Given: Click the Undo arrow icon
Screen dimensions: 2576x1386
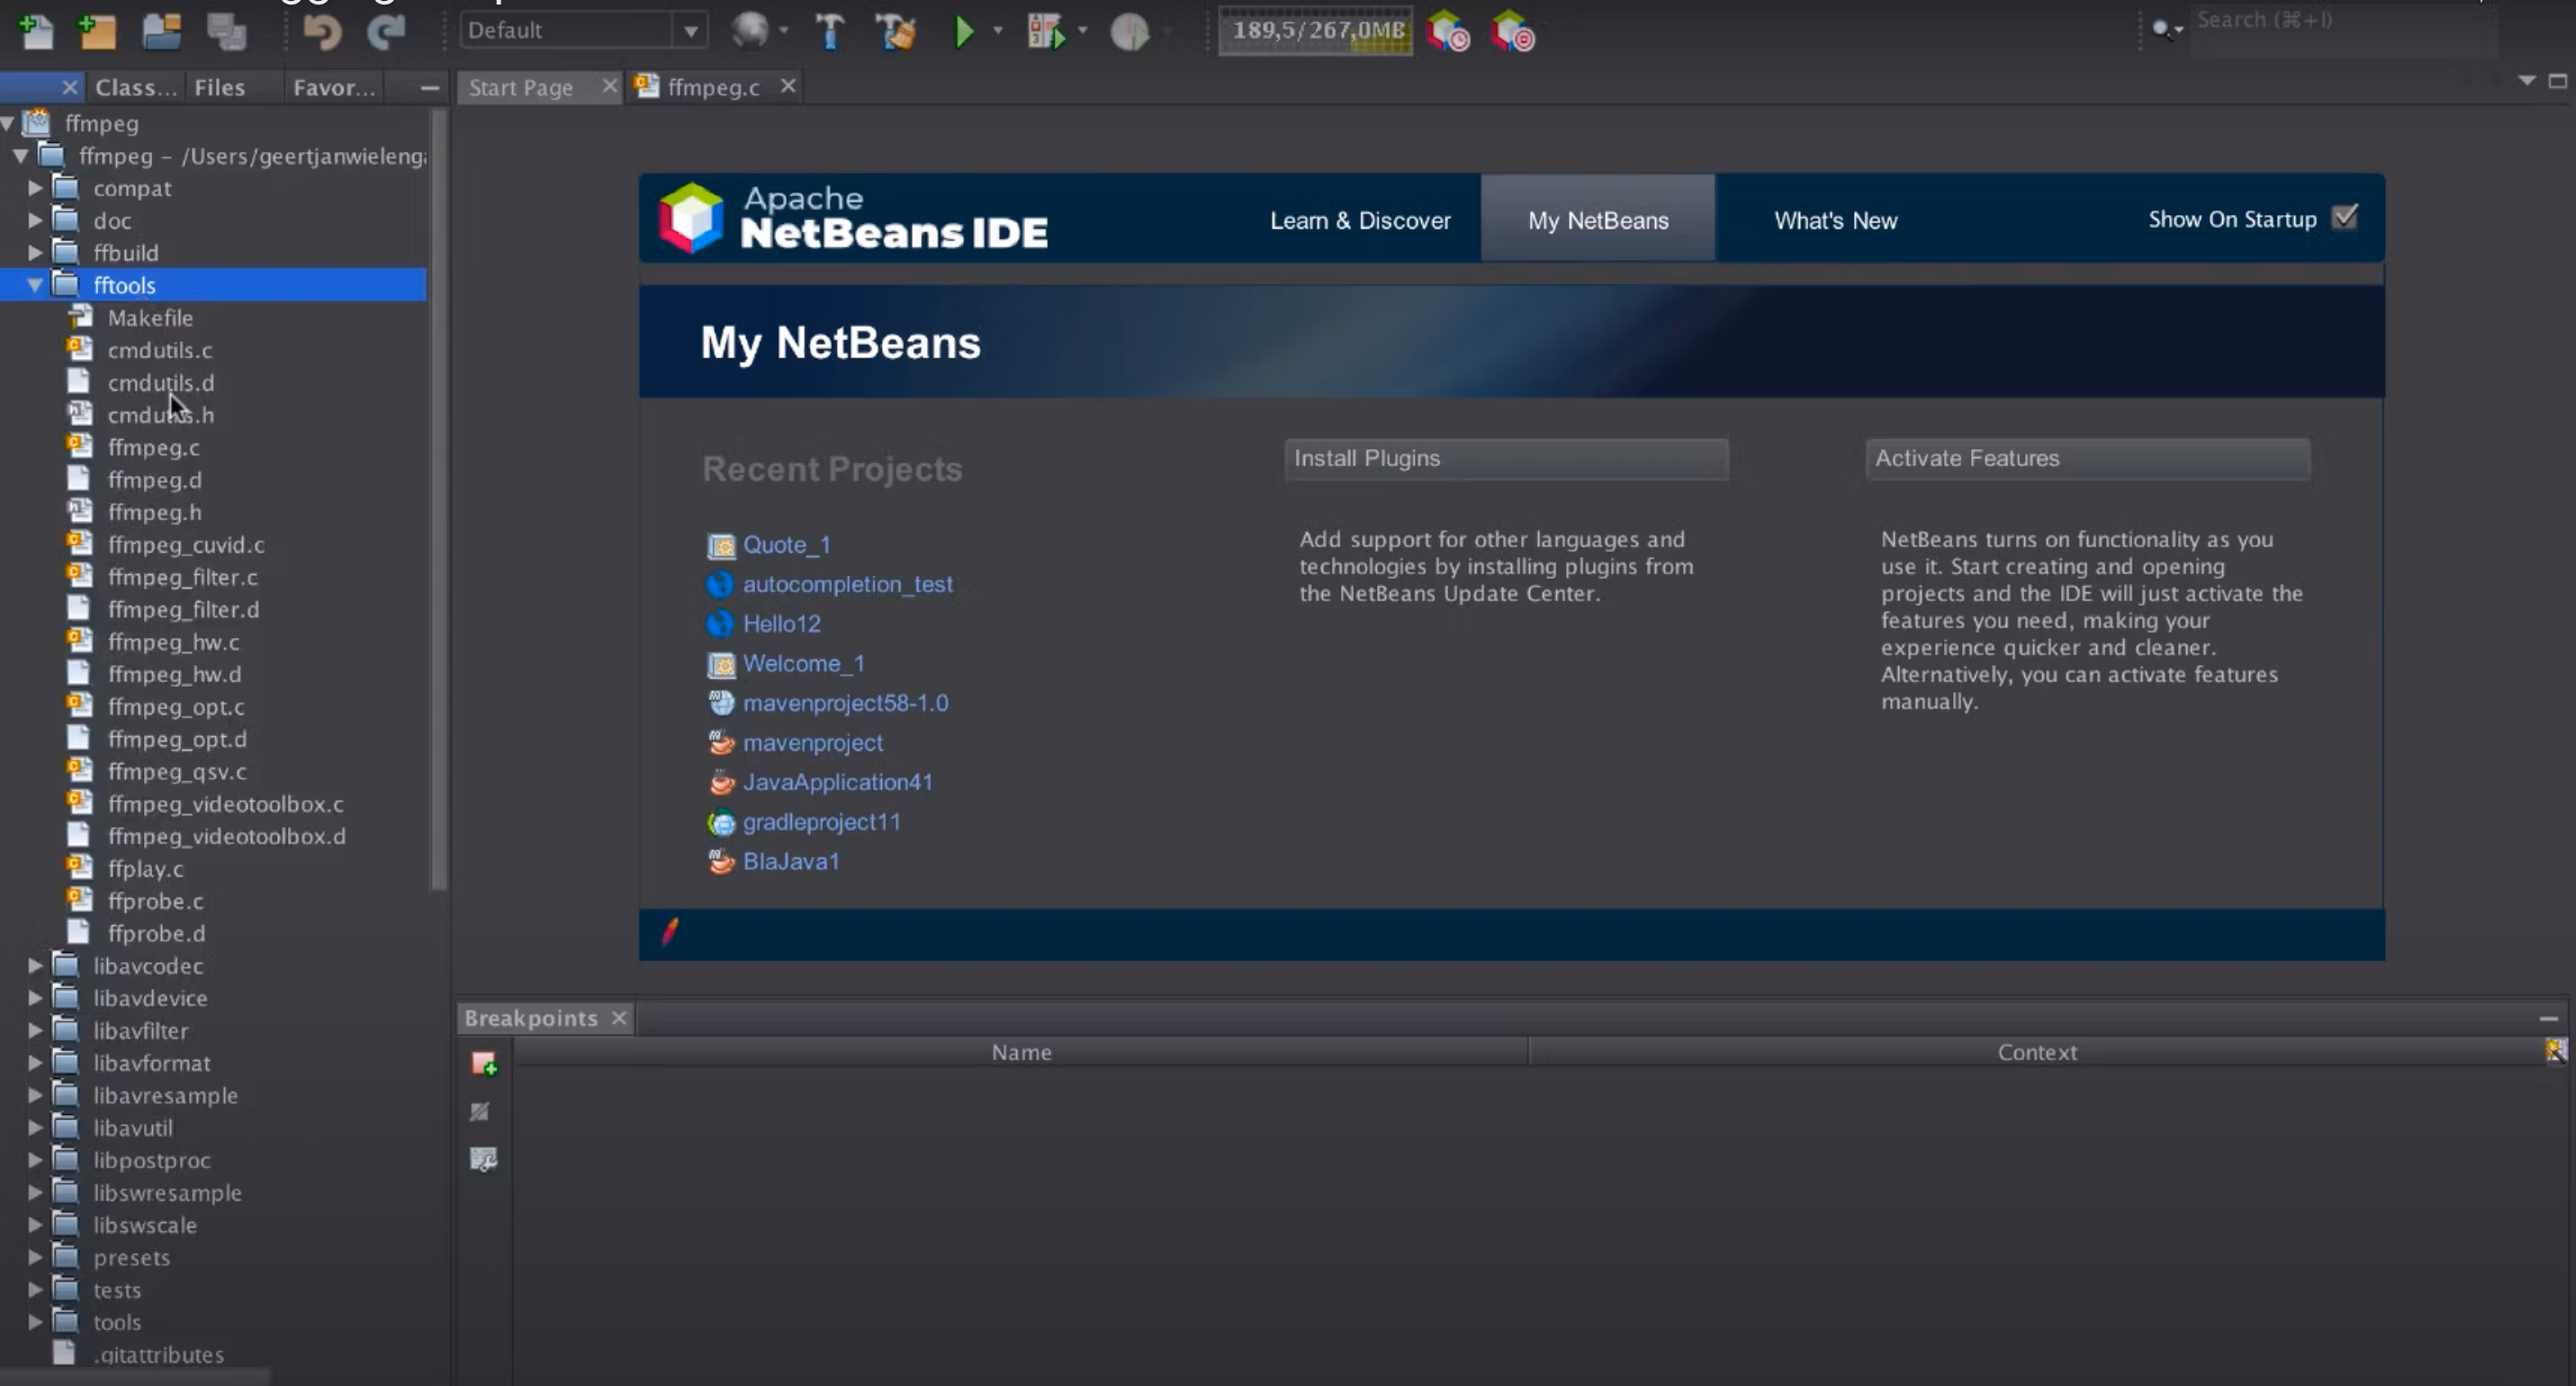Looking at the screenshot, I should pos(322,32).
